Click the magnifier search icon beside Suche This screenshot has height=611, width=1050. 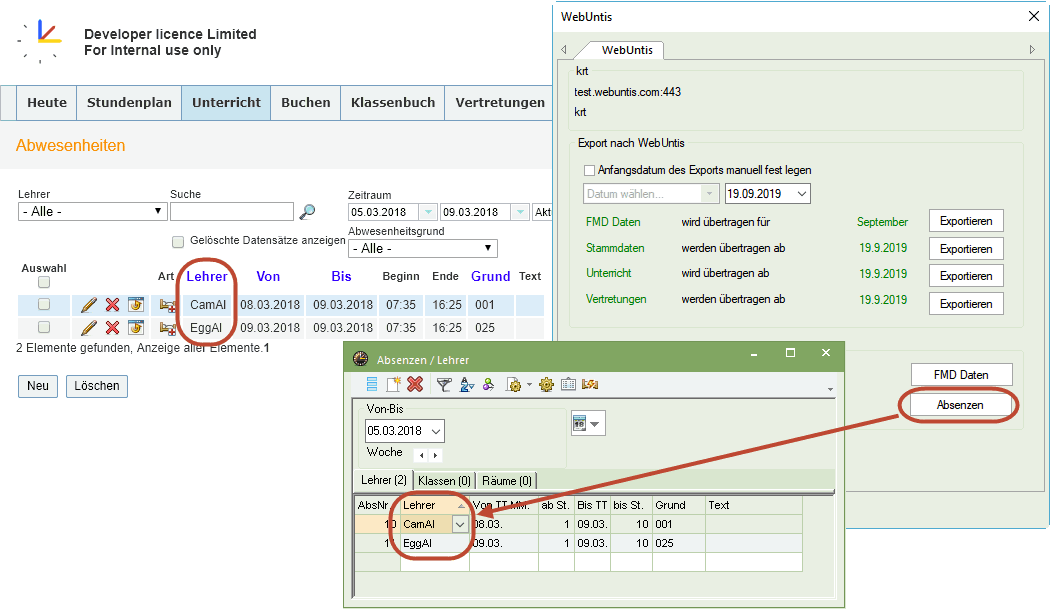(307, 212)
